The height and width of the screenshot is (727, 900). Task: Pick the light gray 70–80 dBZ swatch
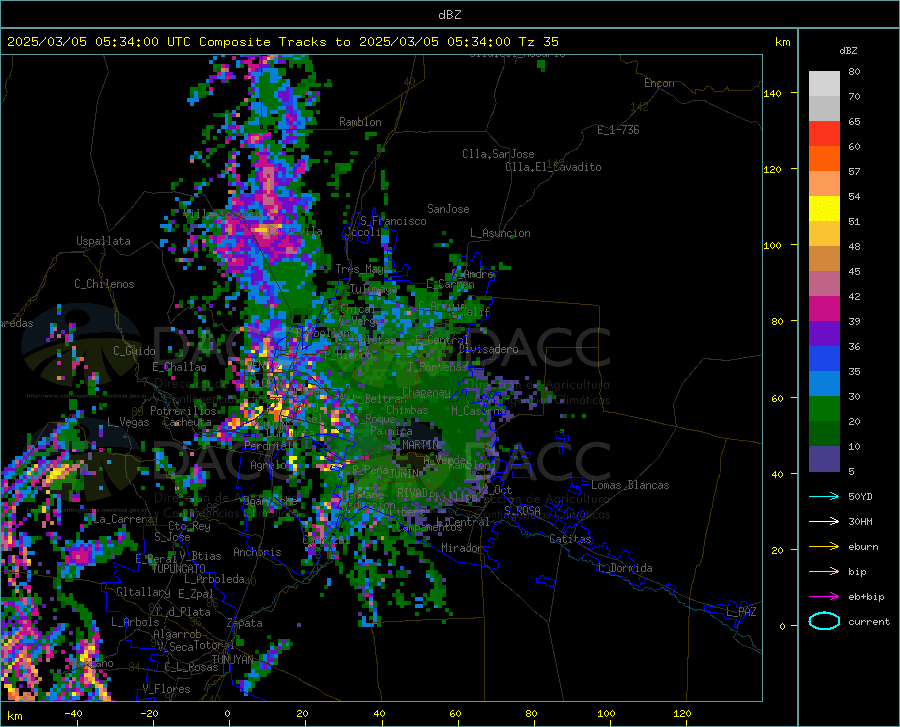coord(824,84)
